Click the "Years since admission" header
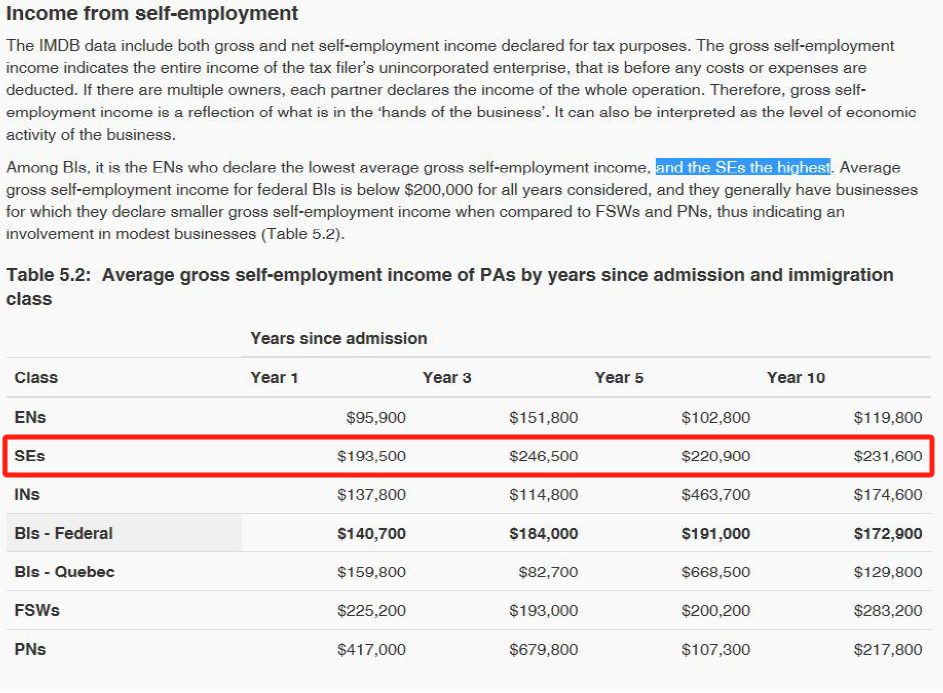 [338, 338]
